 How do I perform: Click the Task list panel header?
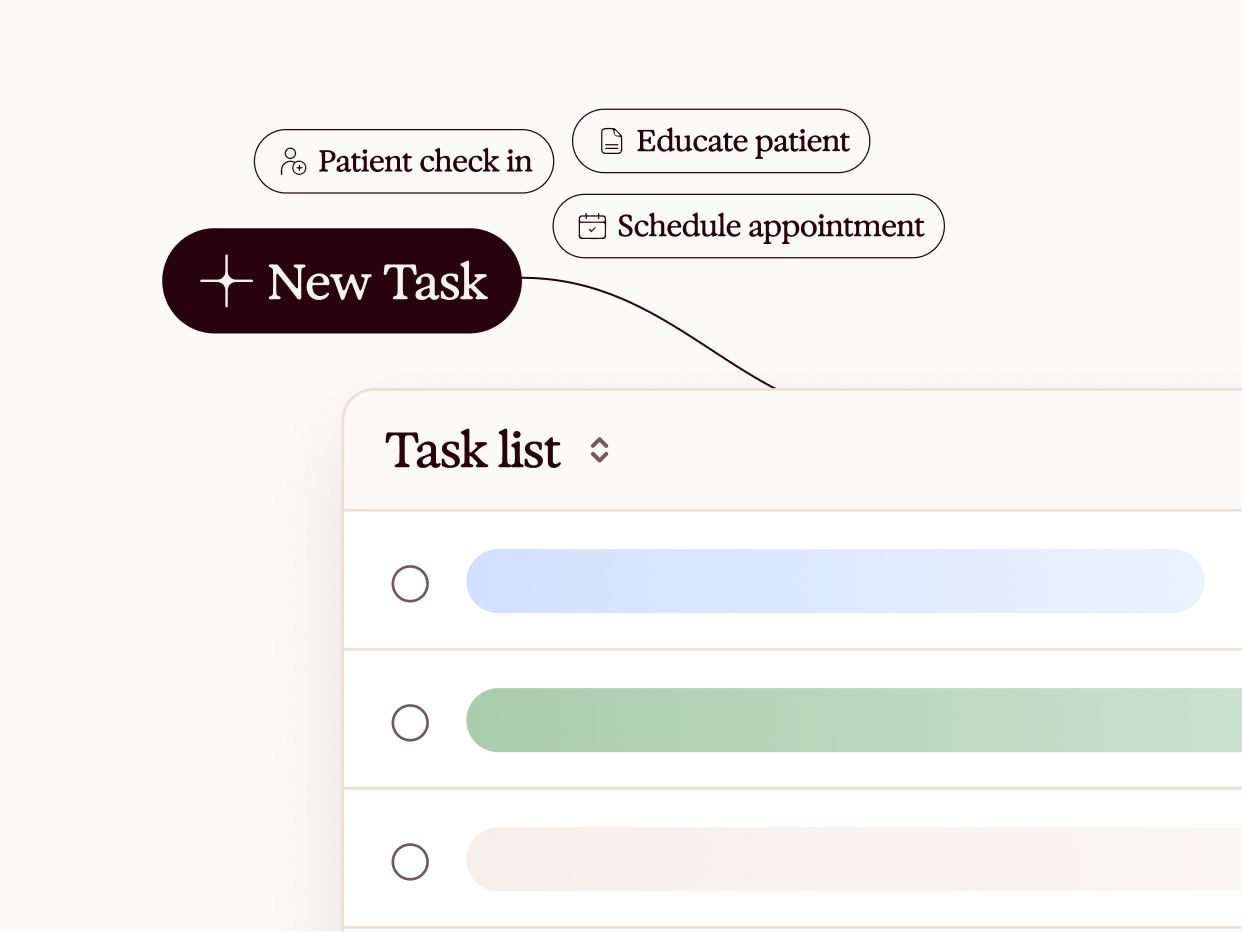pyautogui.click(x=473, y=450)
